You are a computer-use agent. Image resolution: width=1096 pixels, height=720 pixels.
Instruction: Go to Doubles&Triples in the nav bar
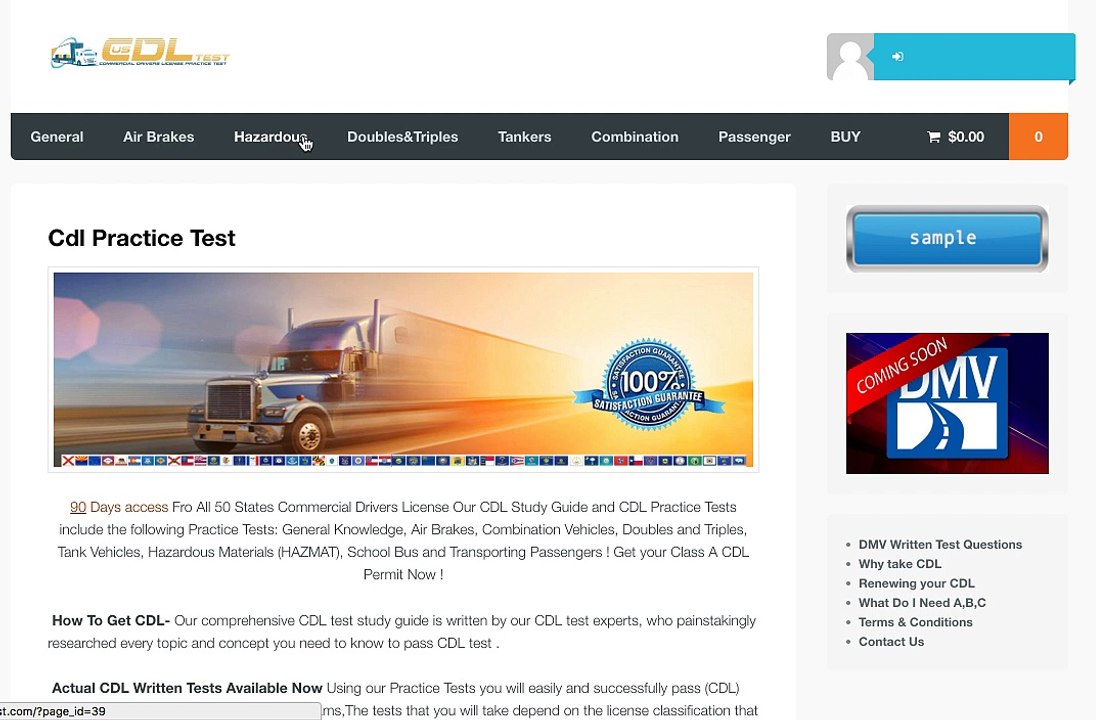[403, 137]
